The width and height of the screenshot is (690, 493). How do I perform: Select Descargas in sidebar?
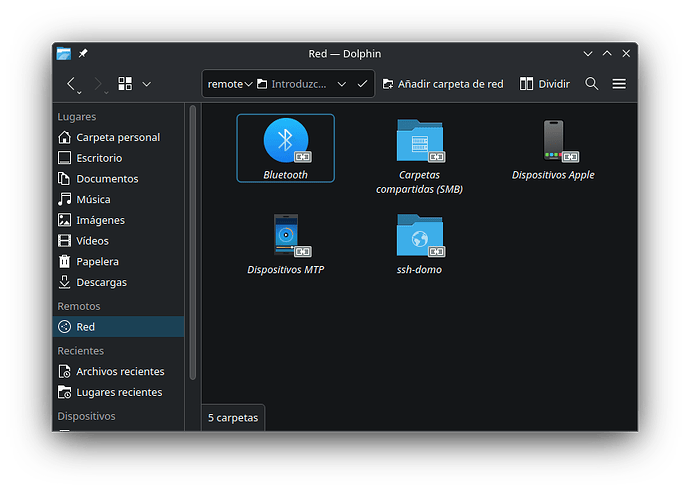pos(118,282)
